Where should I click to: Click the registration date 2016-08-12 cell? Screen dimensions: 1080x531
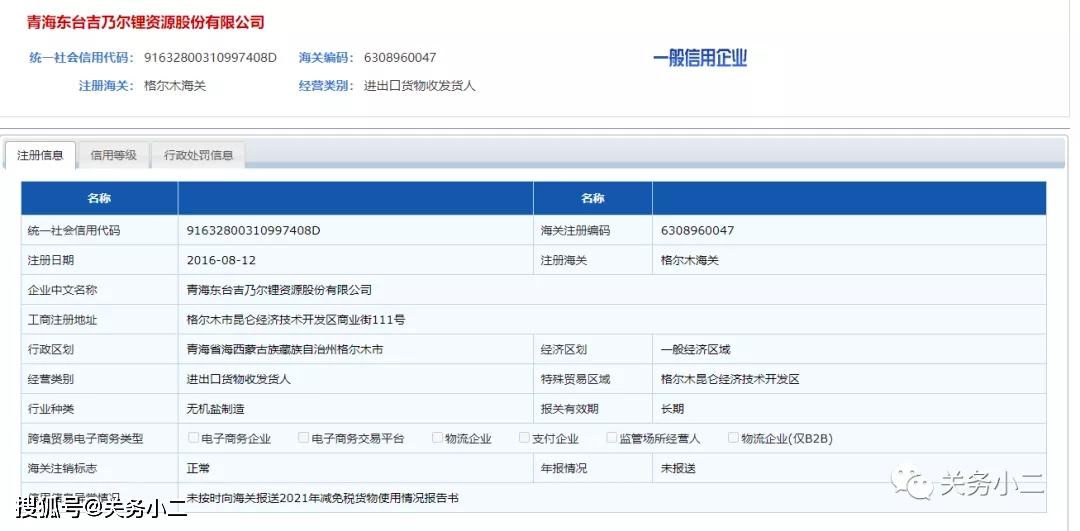pos(221,260)
